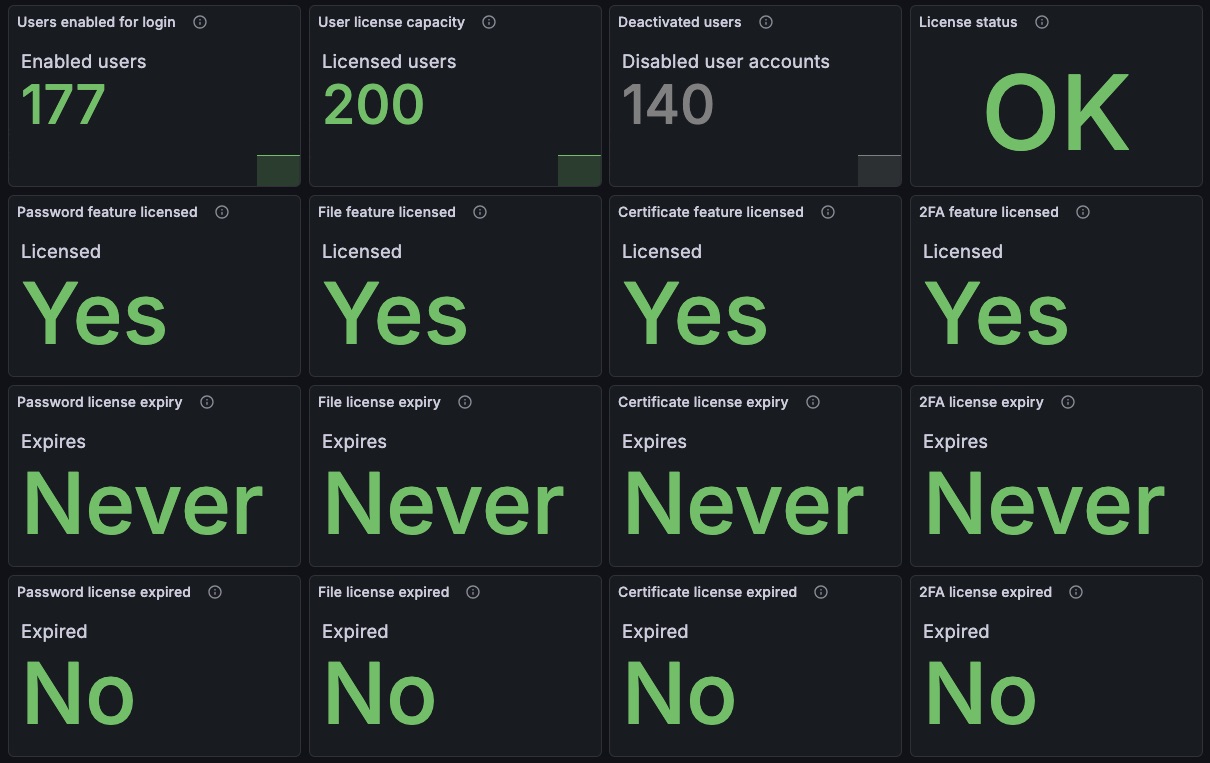
Task: Click the 2FA feature licensed info icon
Action: (x=1083, y=212)
